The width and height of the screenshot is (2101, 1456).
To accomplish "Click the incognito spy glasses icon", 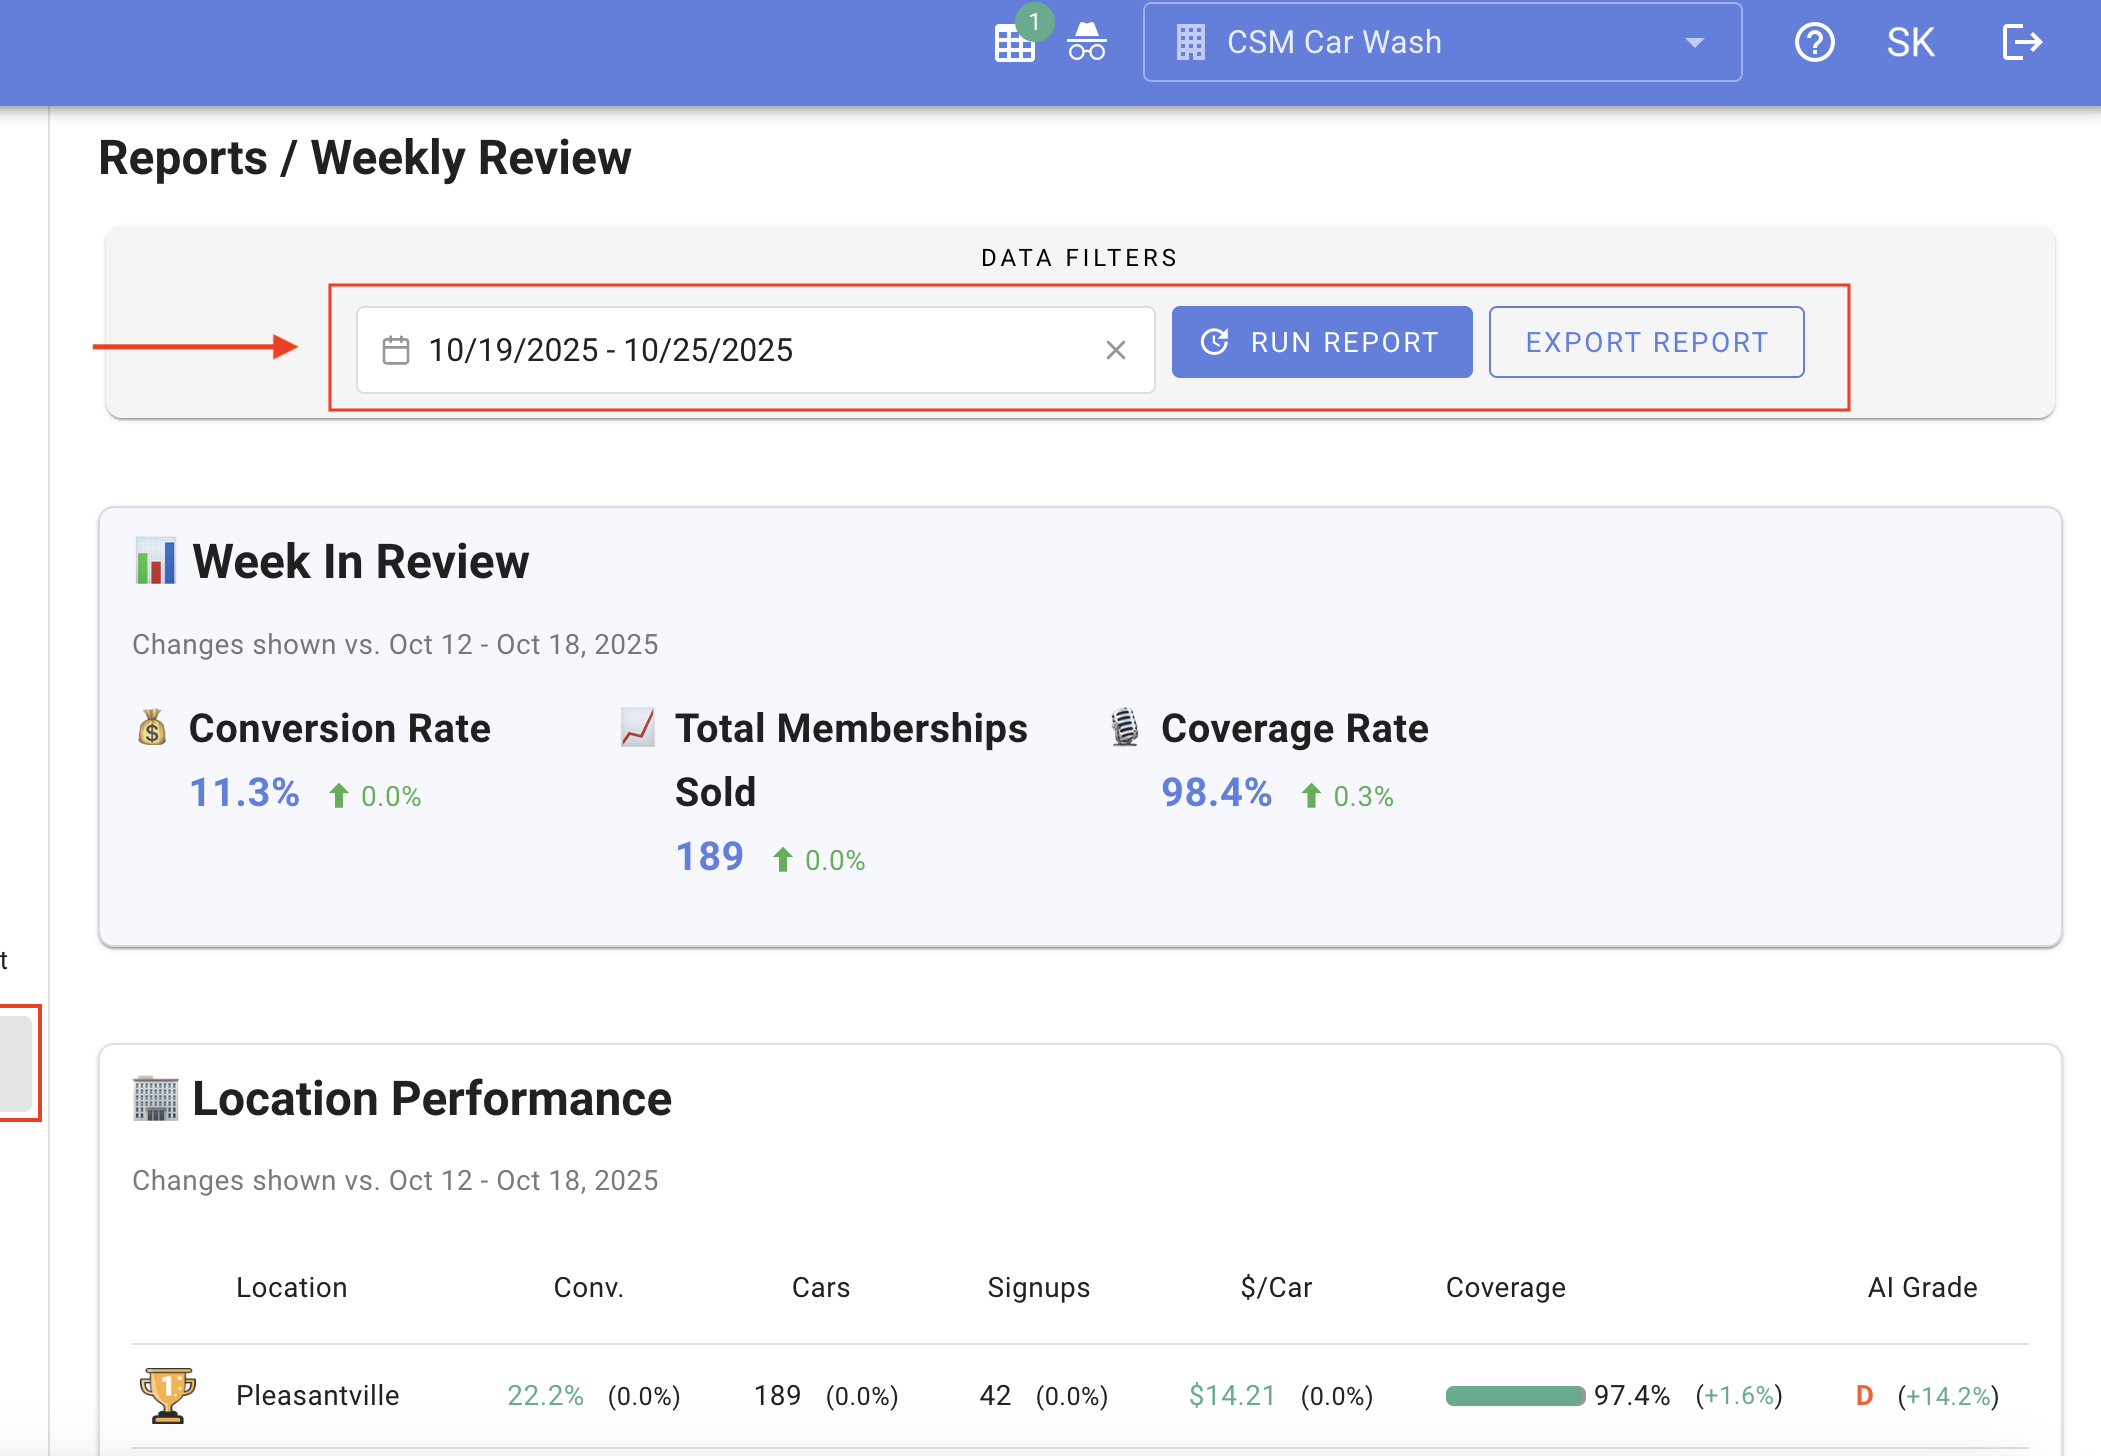I will click(1086, 42).
